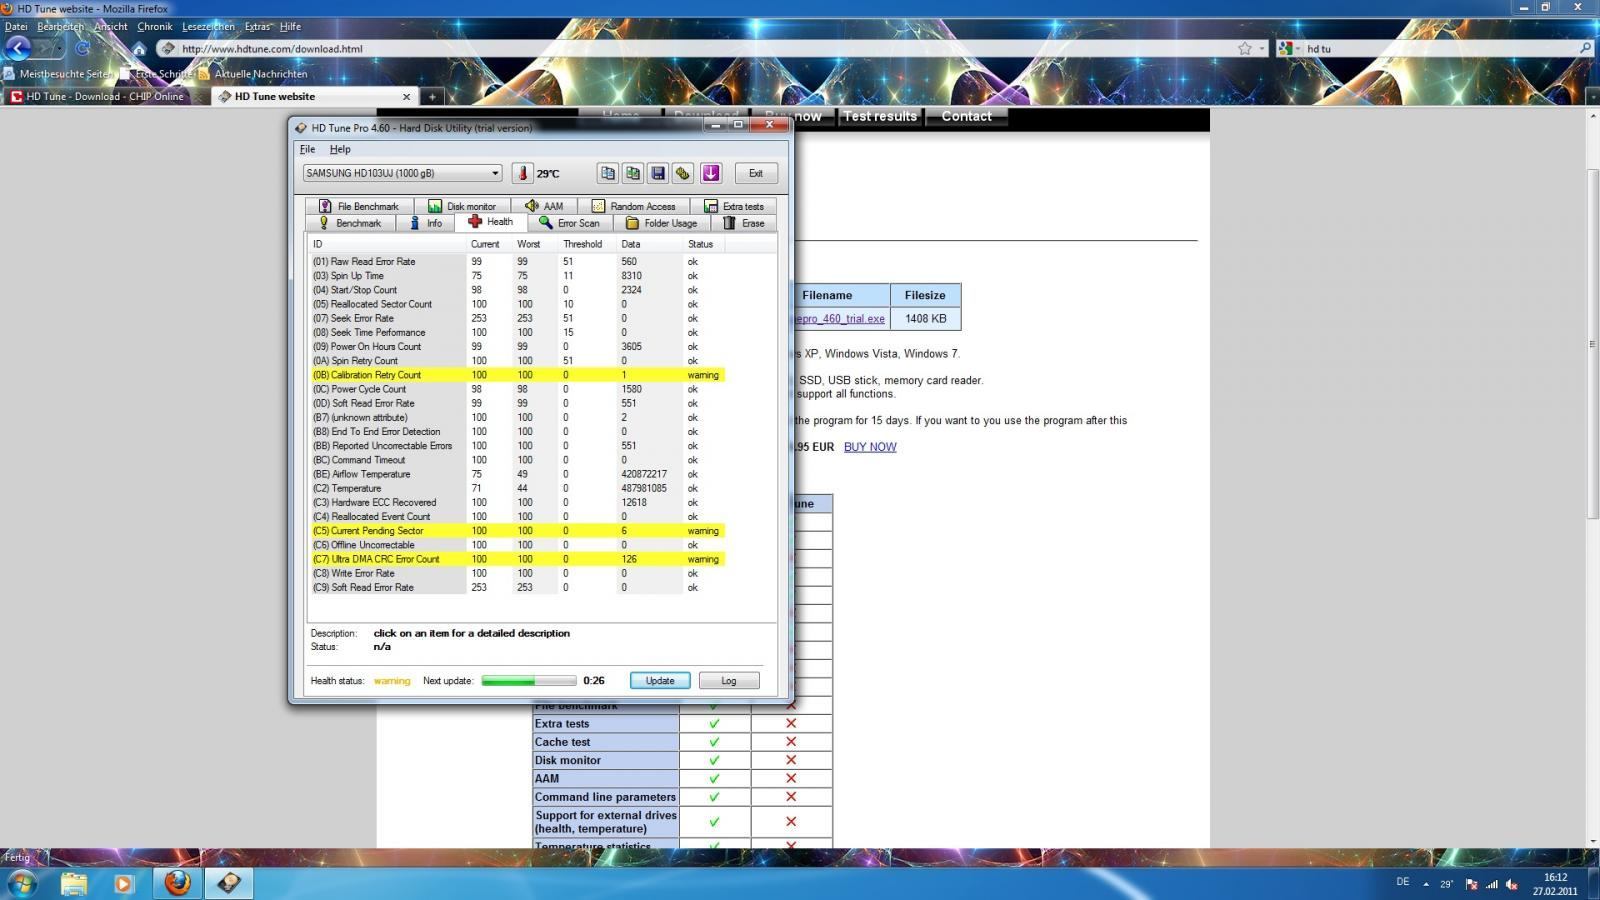Switch to the Random Access tab
Image resolution: width=1600 pixels, height=900 pixels.
pos(633,206)
